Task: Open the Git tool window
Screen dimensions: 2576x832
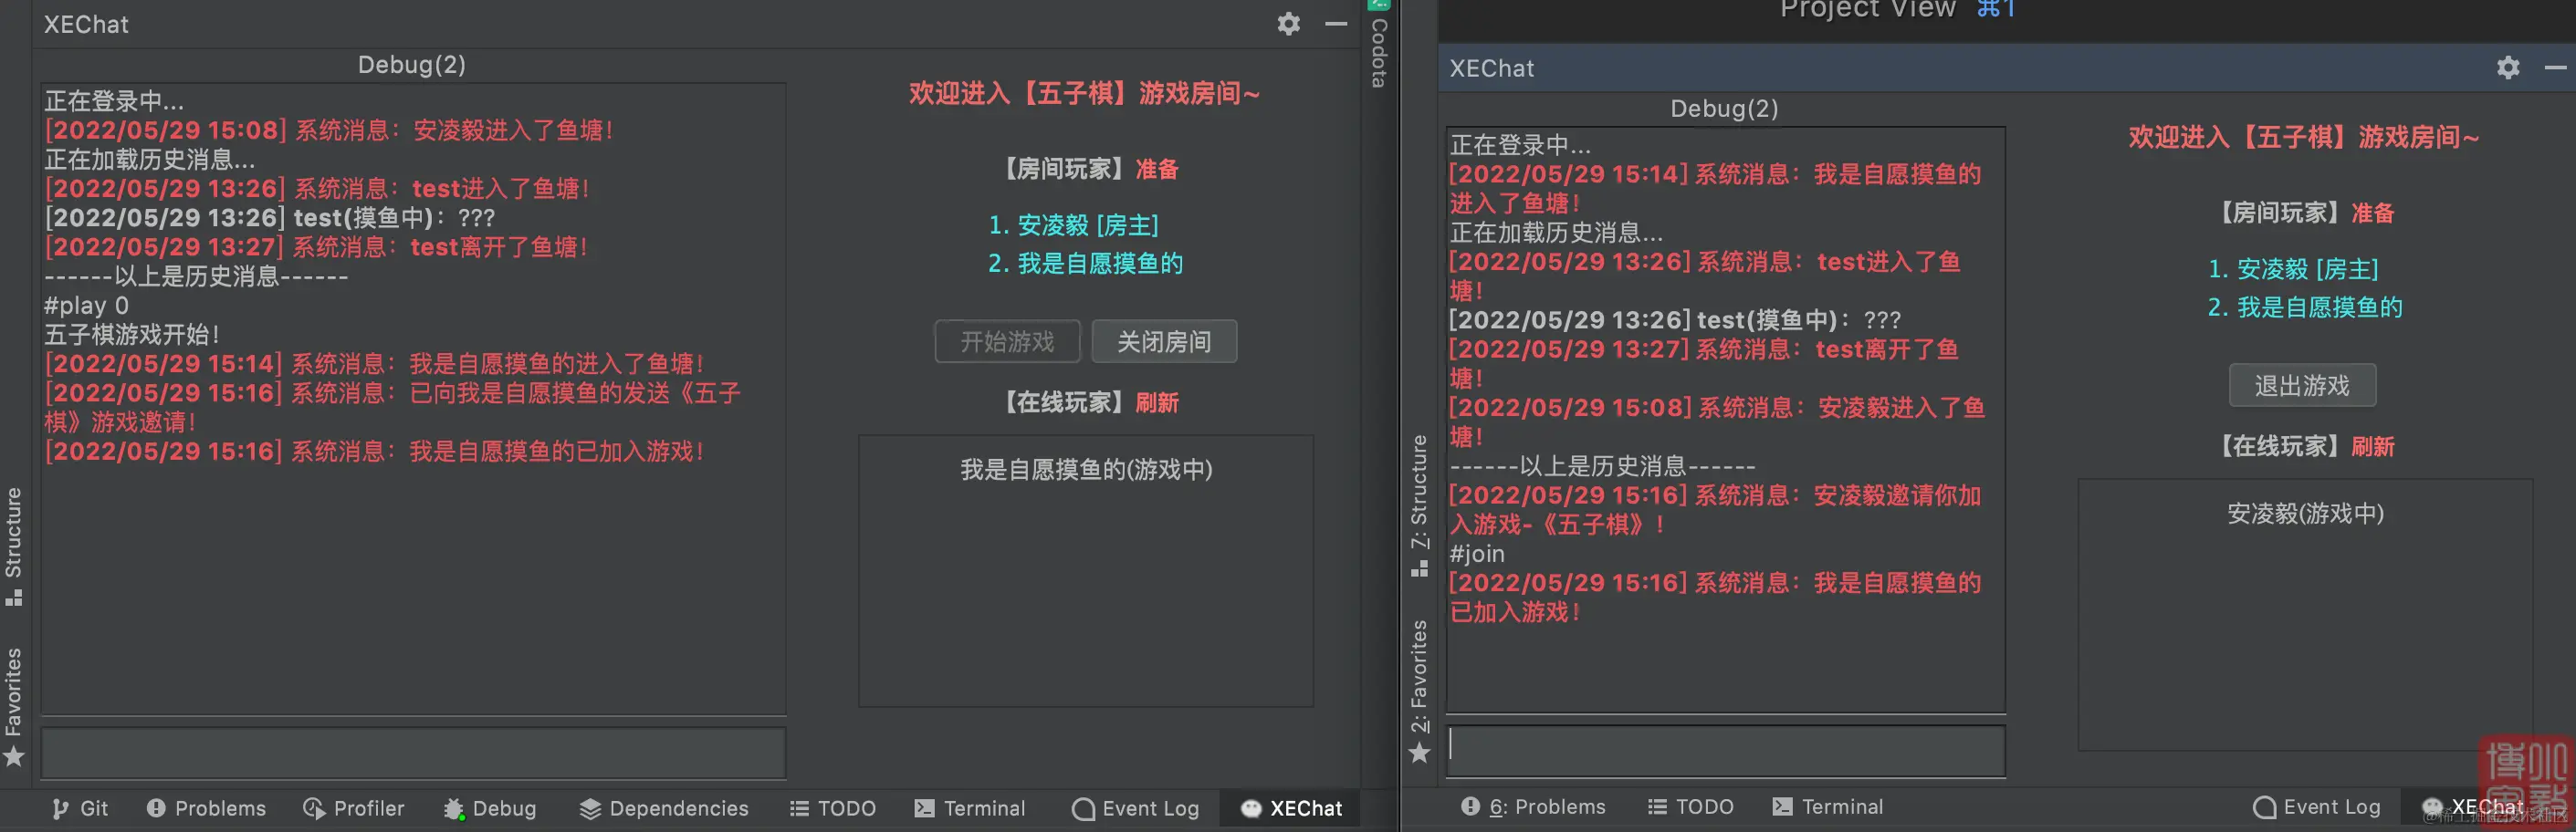Action: pyautogui.click(x=80, y=808)
